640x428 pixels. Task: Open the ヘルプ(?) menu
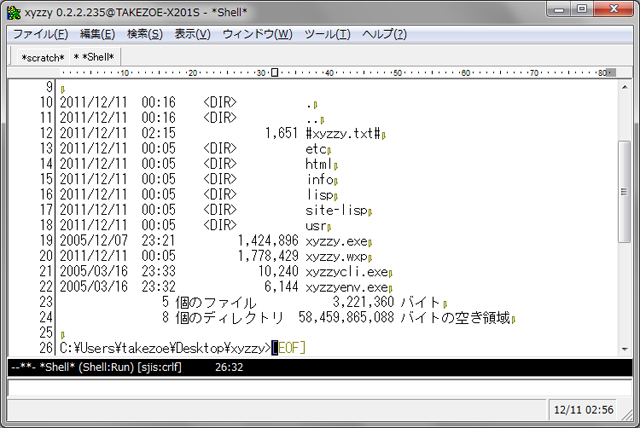pos(384,34)
